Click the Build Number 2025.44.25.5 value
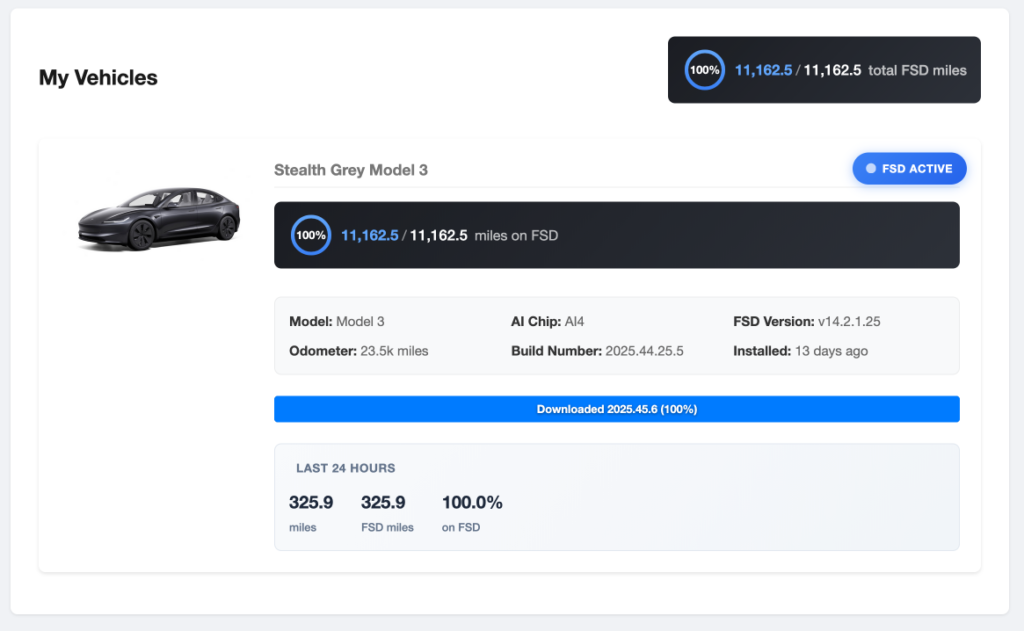Viewport: 1024px width, 631px height. coord(644,351)
